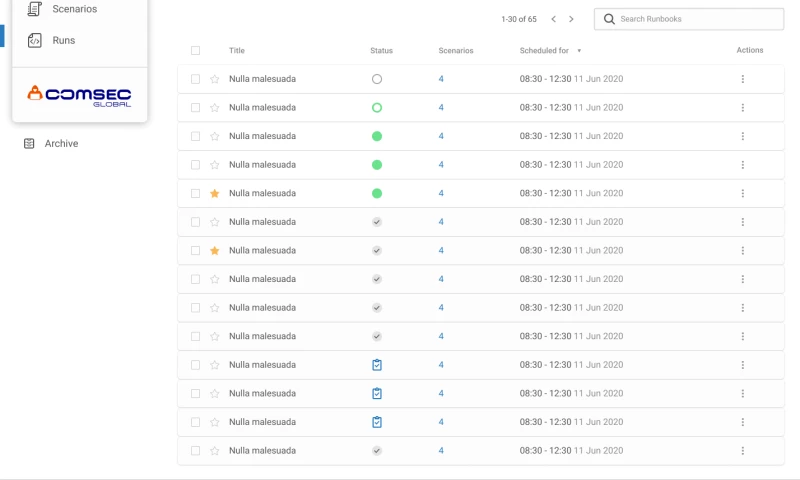Viewport: 800px width, 480px height.
Task: Sort by the Scenarios column header
Action: (456, 50)
